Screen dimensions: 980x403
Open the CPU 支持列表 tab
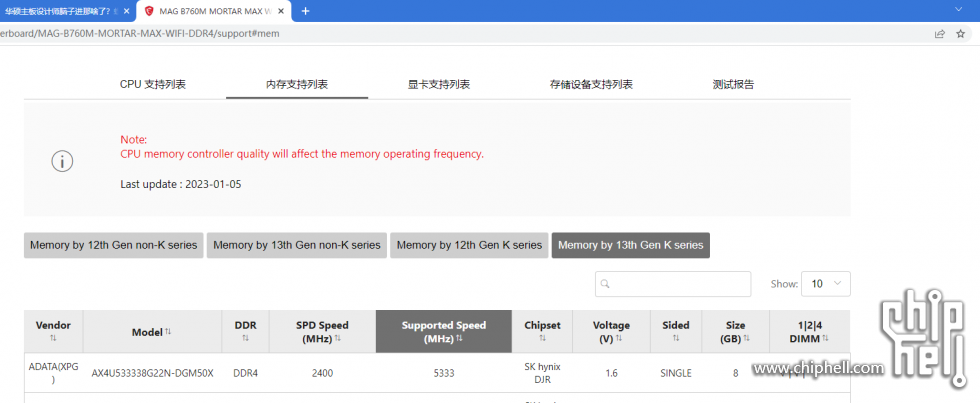coord(152,84)
